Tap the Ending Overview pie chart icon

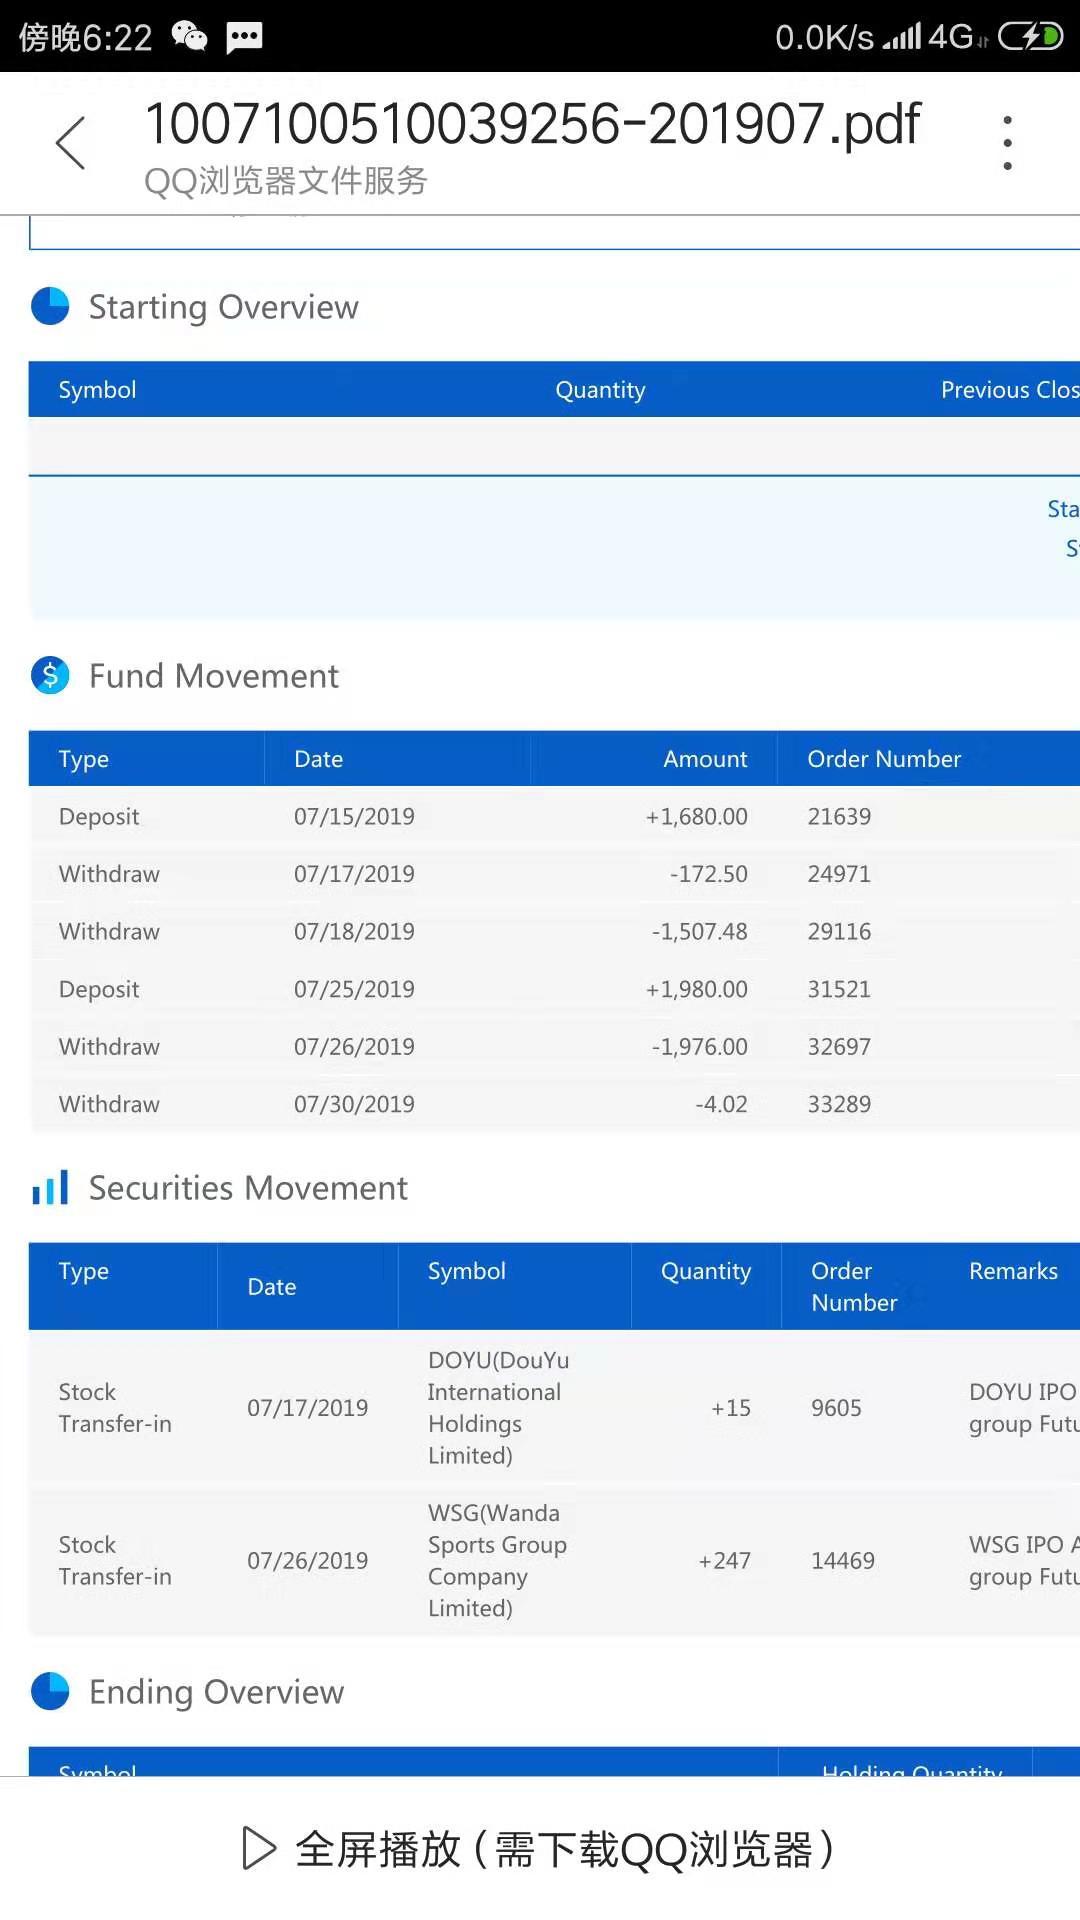[x=50, y=1691]
